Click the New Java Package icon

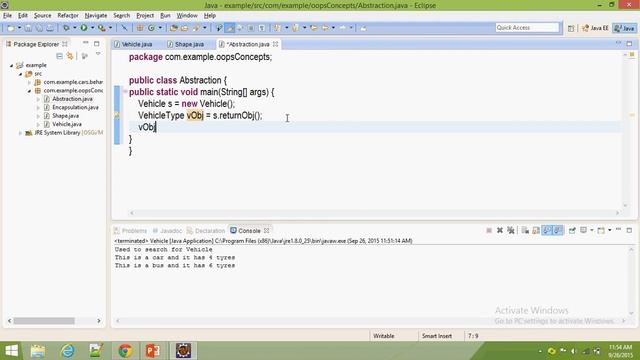click(x=140, y=28)
